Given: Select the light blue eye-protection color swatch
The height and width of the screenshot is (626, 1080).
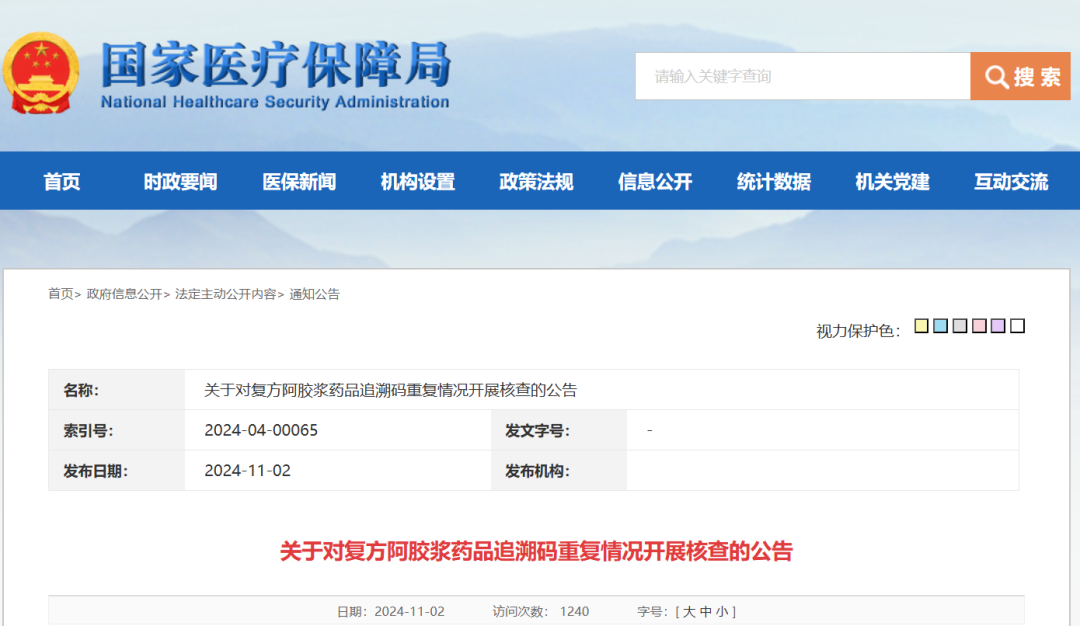Looking at the screenshot, I should click(940, 326).
